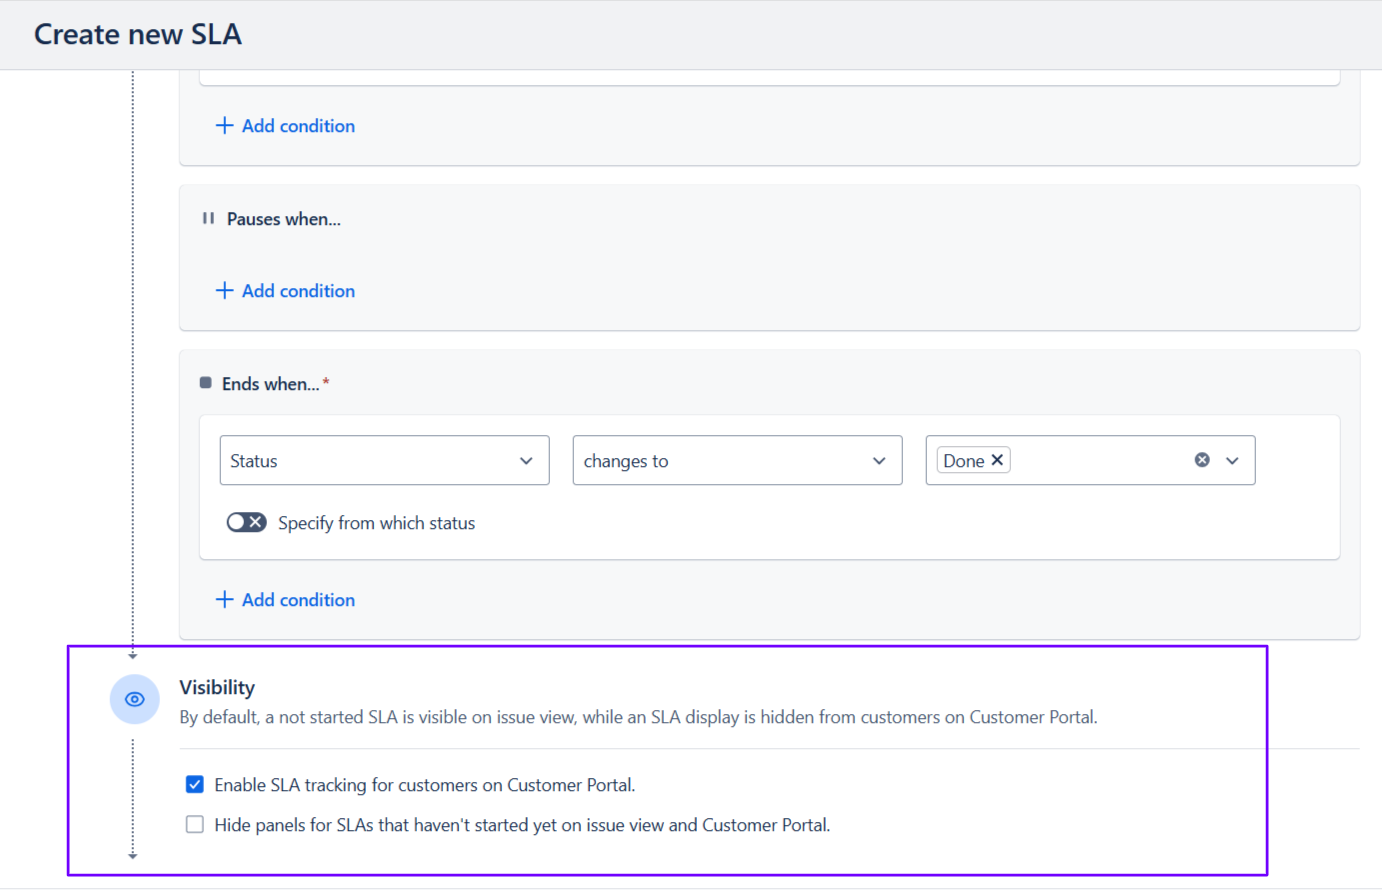Image resolution: width=1382 pixels, height=892 pixels.
Task: Toggle Specify from which status switch
Action: coord(246,522)
